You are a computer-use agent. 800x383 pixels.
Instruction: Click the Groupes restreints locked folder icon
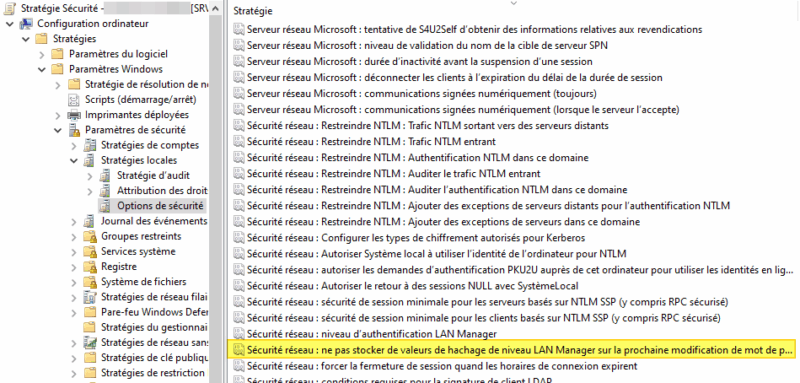click(x=90, y=237)
